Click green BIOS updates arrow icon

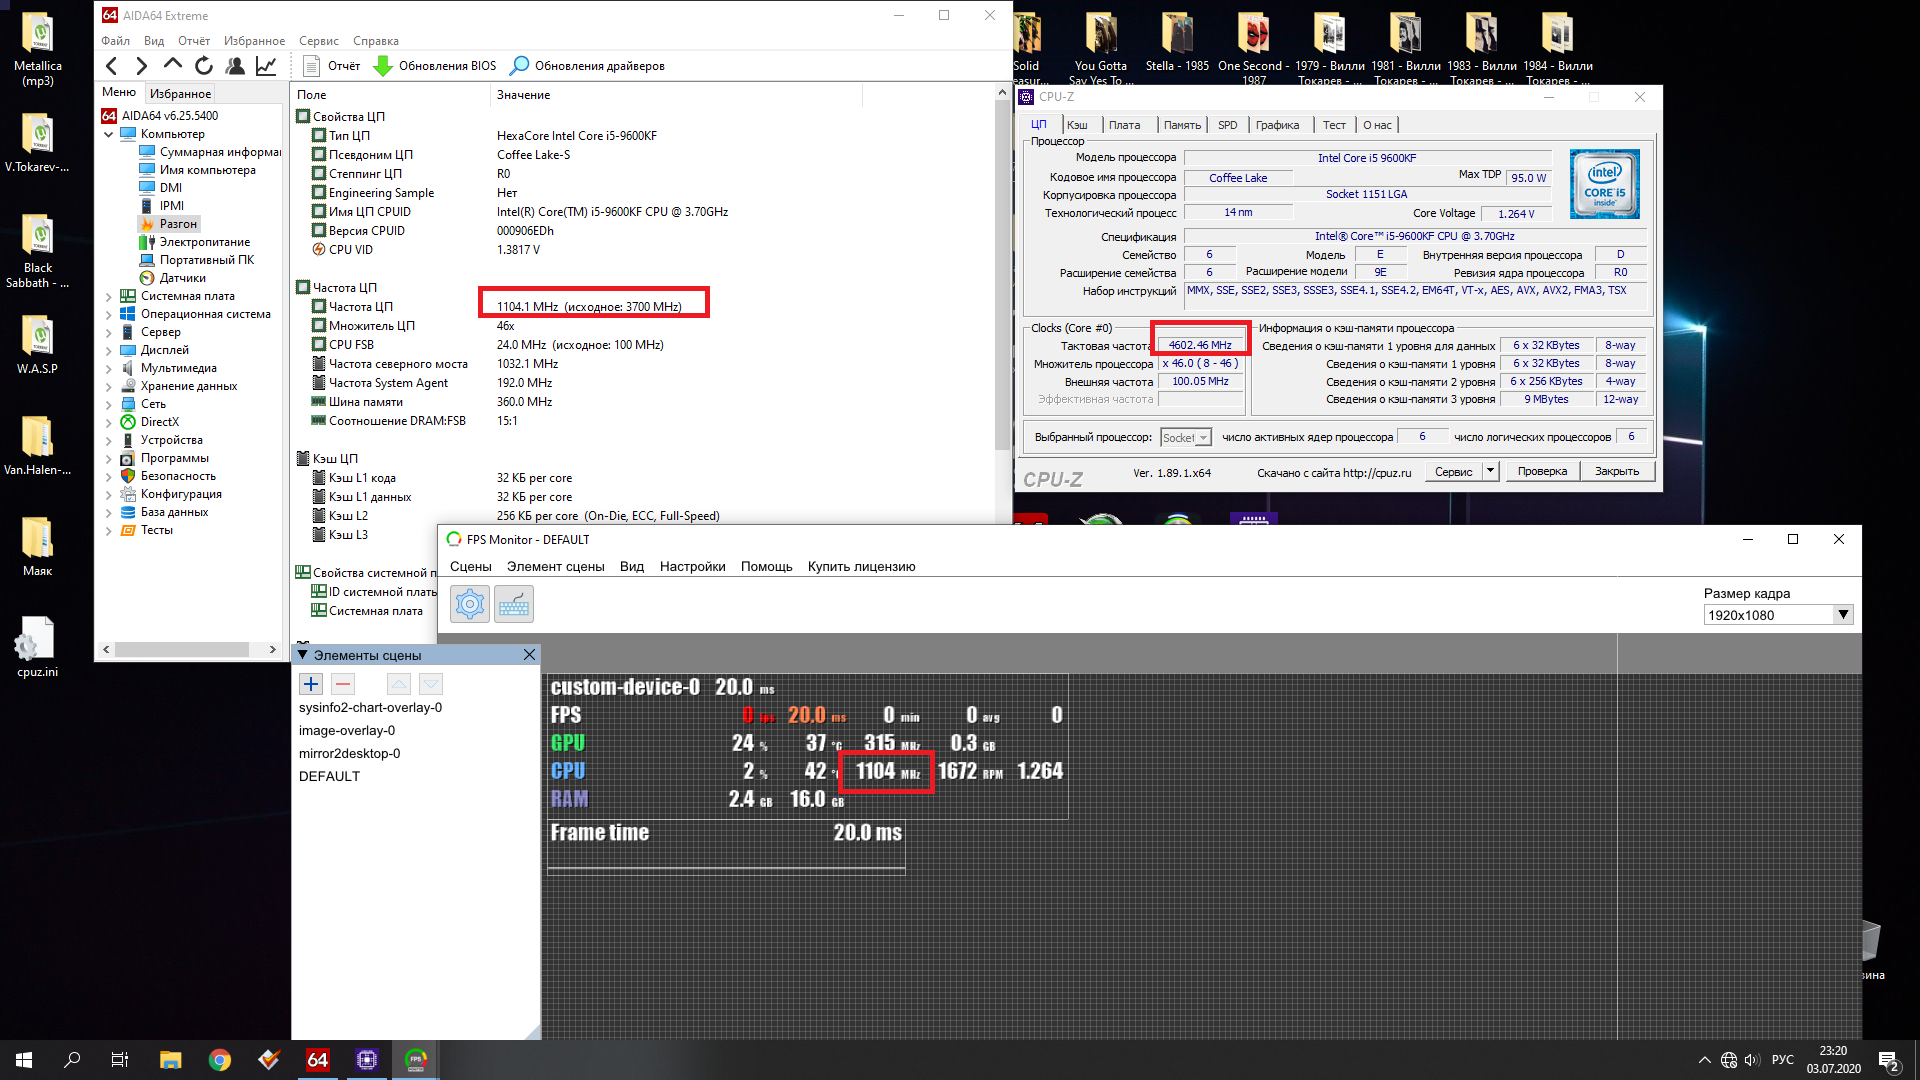(382, 66)
